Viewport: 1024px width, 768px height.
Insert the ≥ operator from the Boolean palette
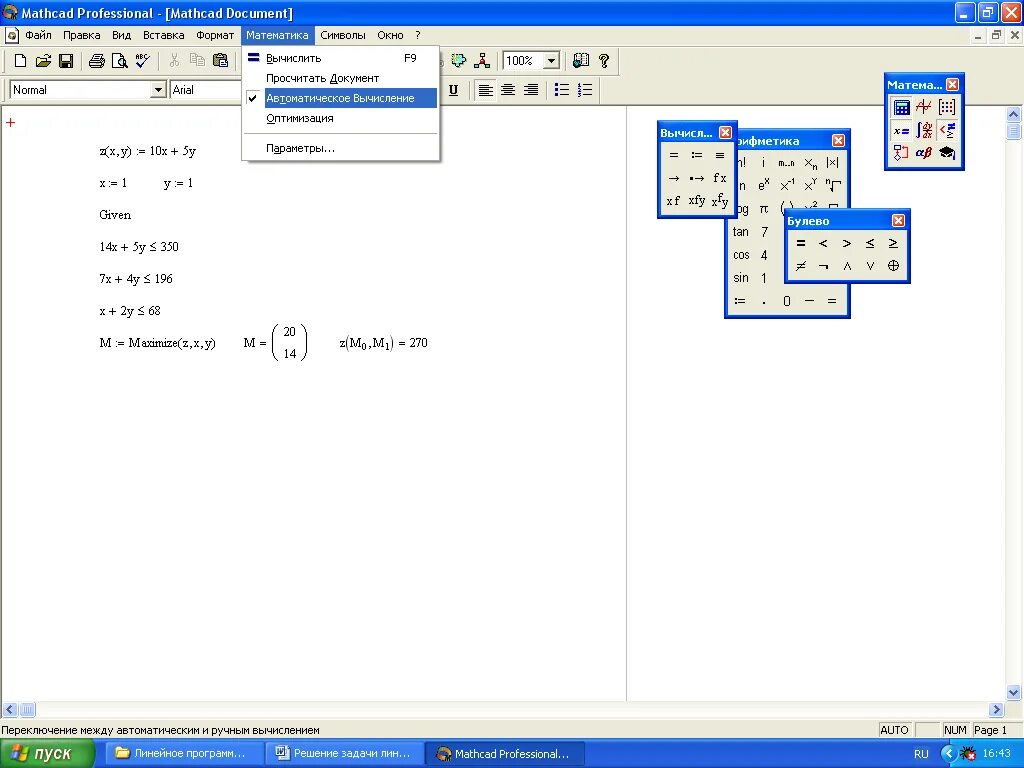tap(893, 244)
